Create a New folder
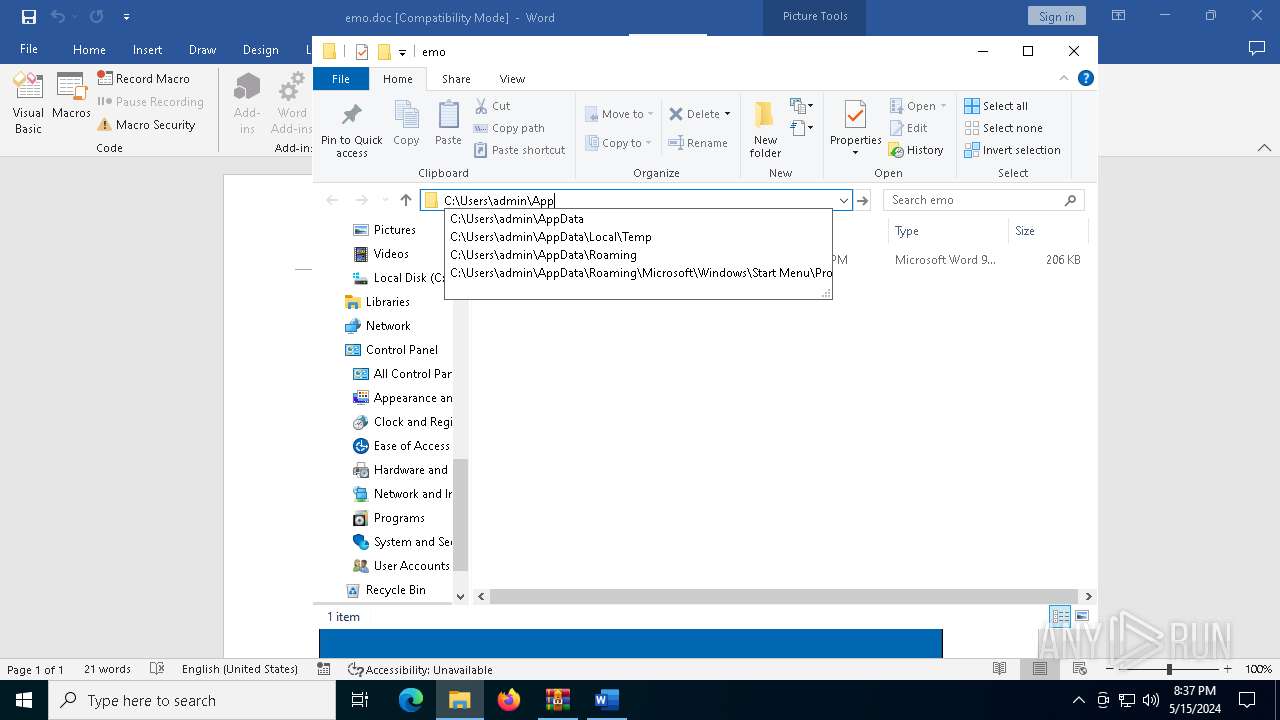The width and height of the screenshot is (1280, 720). click(x=765, y=129)
